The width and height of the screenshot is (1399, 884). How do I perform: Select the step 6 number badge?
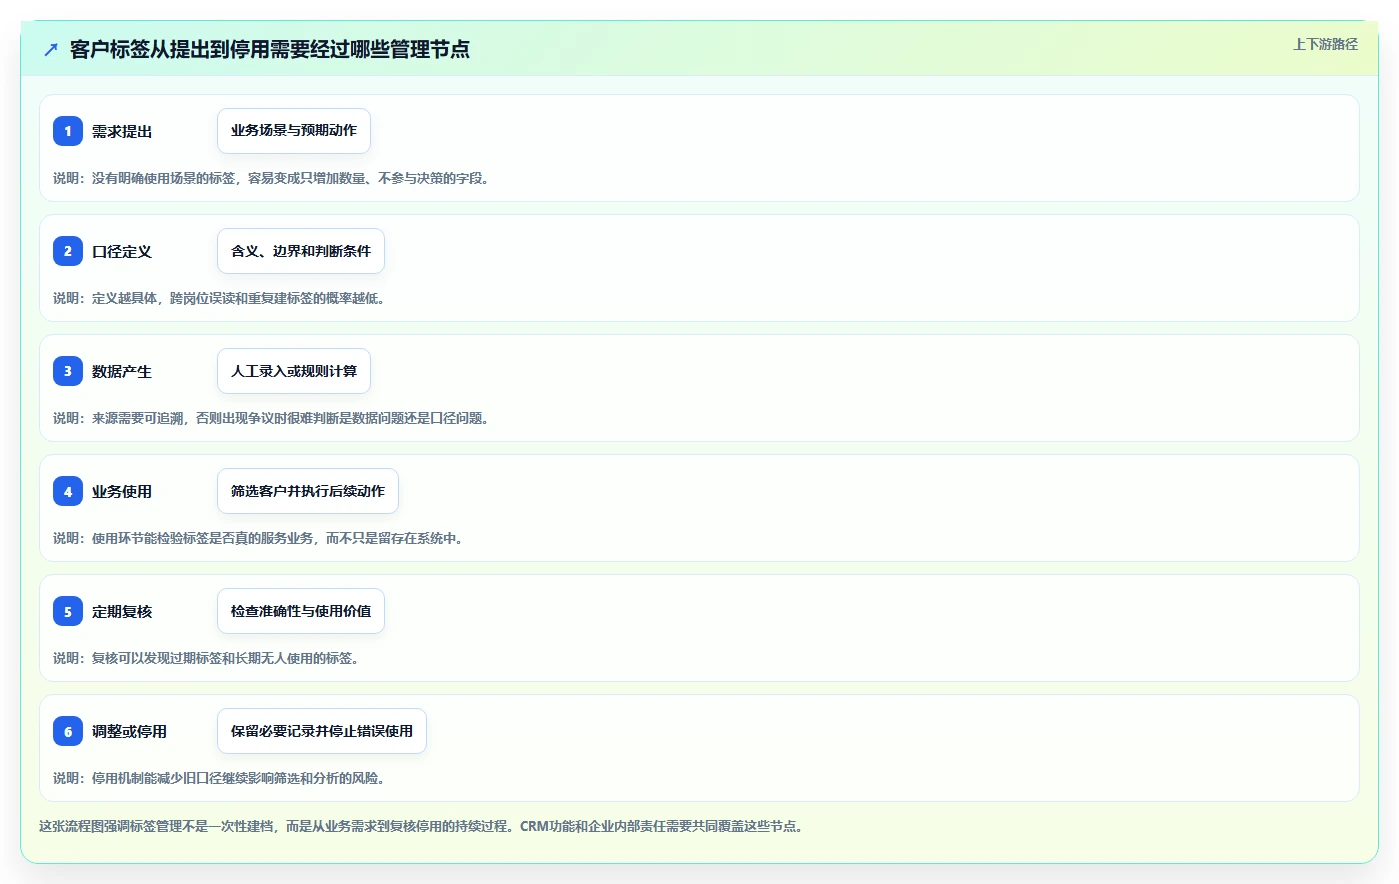coord(68,731)
